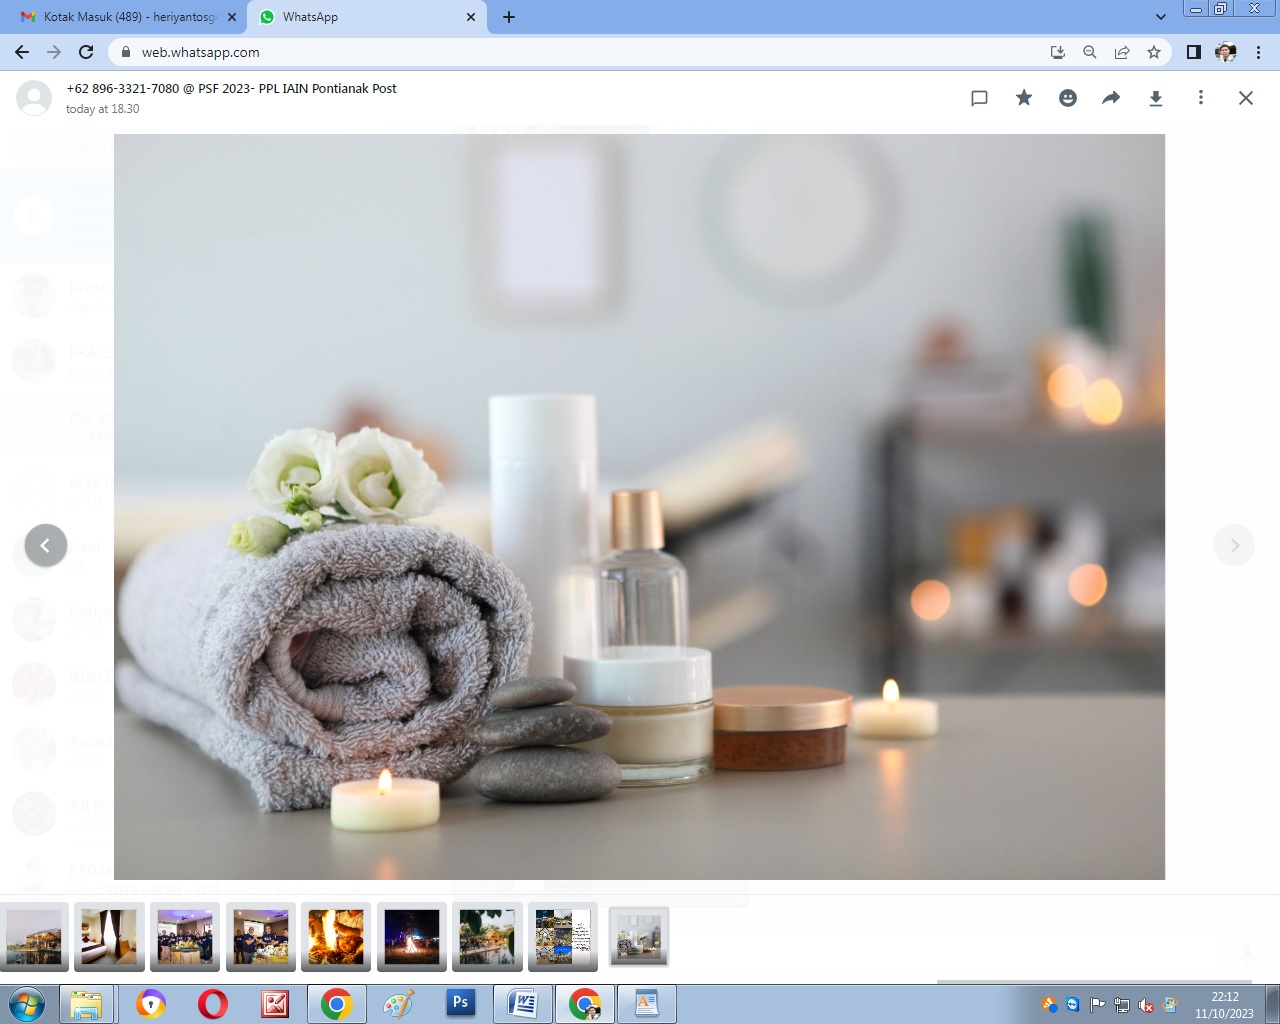This screenshot has width=1280, height=1024.
Task: Click the 'today at 18.30' timestamp
Action: 103,109
